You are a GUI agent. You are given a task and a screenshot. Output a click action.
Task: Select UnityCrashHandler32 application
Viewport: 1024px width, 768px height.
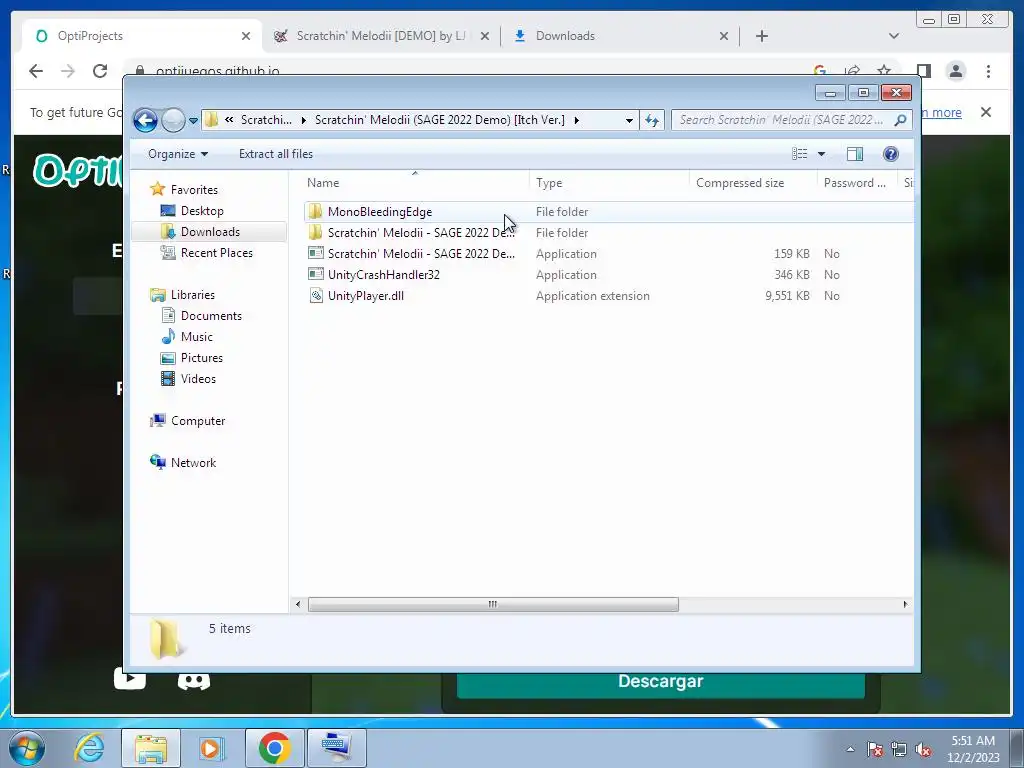607,275
